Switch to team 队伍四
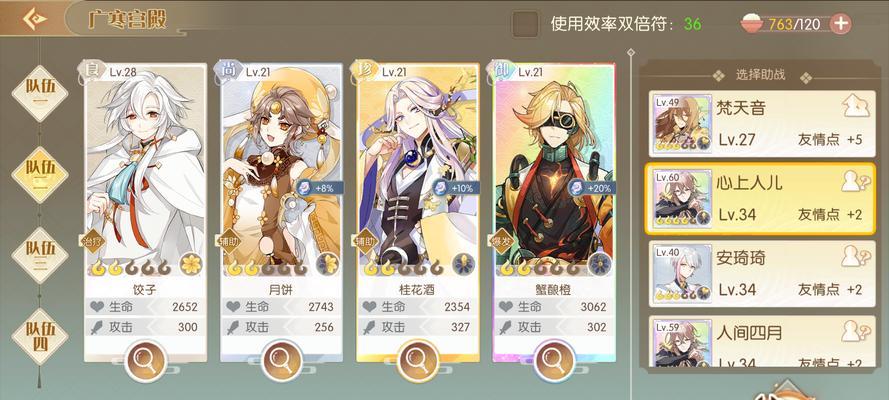The height and width of the screenshot is (400, 889). point(40,337)
